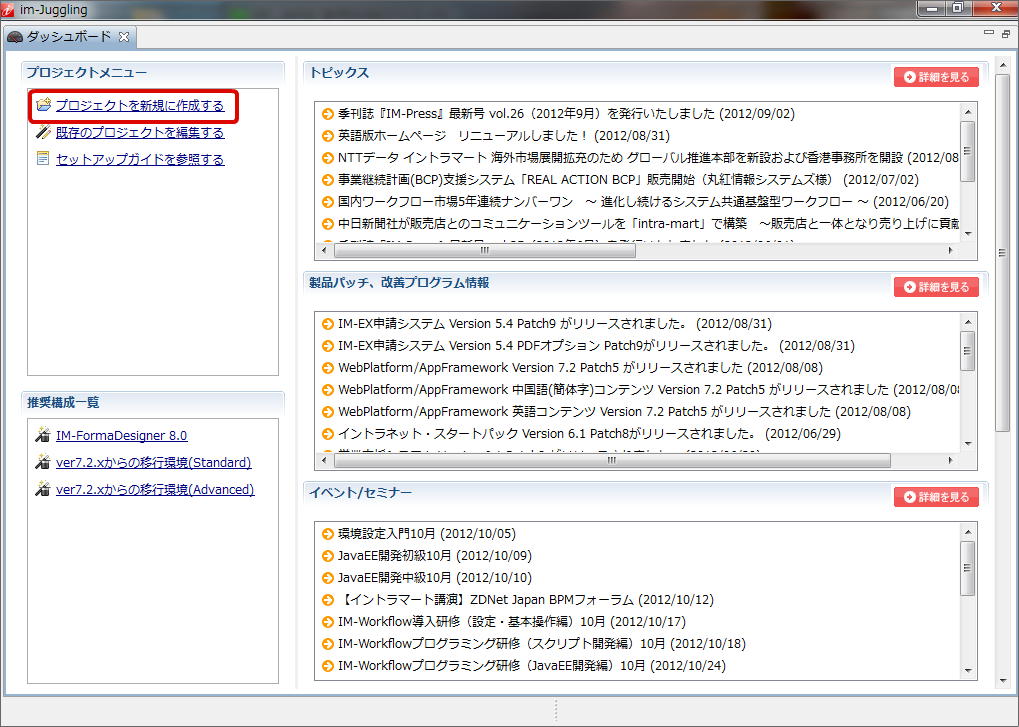Click arrow icon beside 中国語(簡体字)コンテンツ entry
The width and height of the screenshot is (1019, 727).
click(328, 390)
